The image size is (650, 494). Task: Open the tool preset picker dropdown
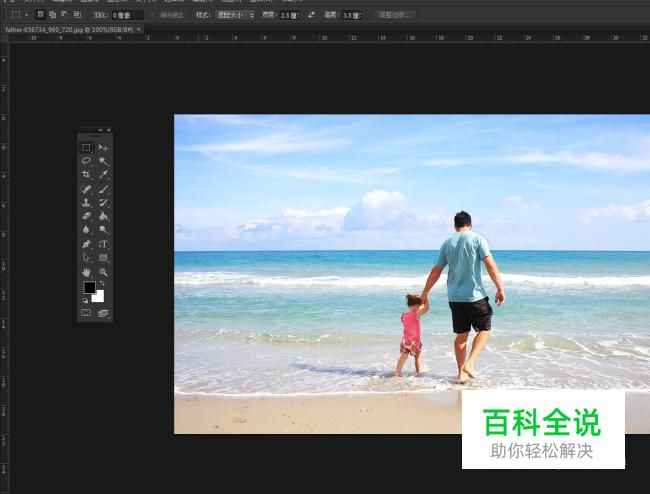pyautogui.click(x=19, y=15)
